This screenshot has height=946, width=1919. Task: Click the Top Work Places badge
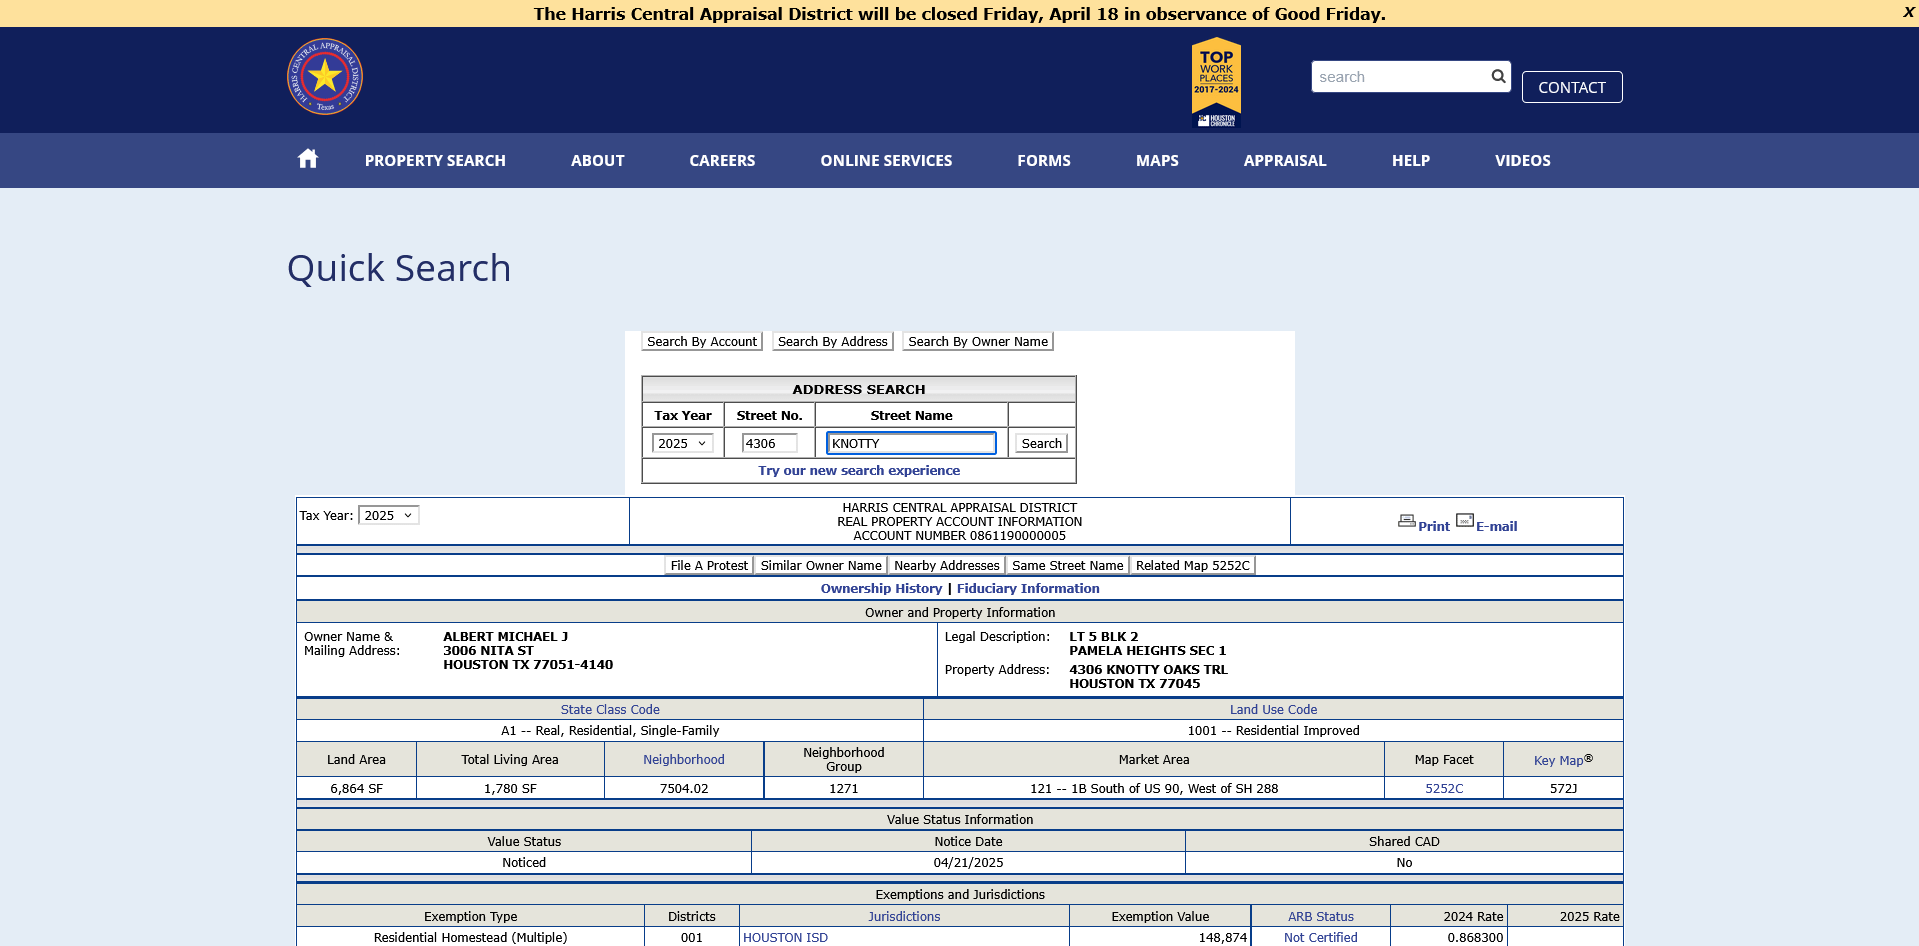pyautogui.click(x=1216, y=82)
